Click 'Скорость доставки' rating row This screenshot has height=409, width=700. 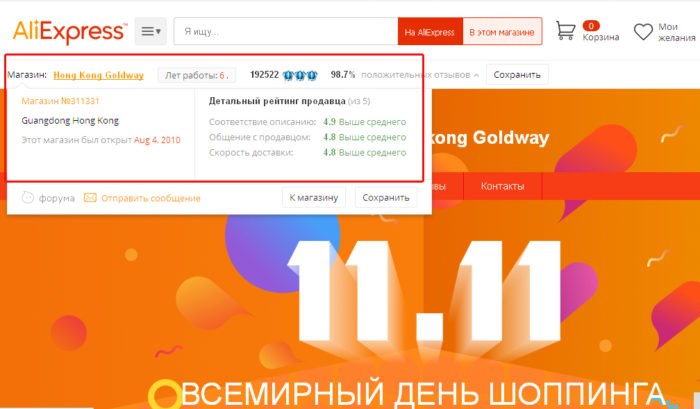click(x=308, y=152)
